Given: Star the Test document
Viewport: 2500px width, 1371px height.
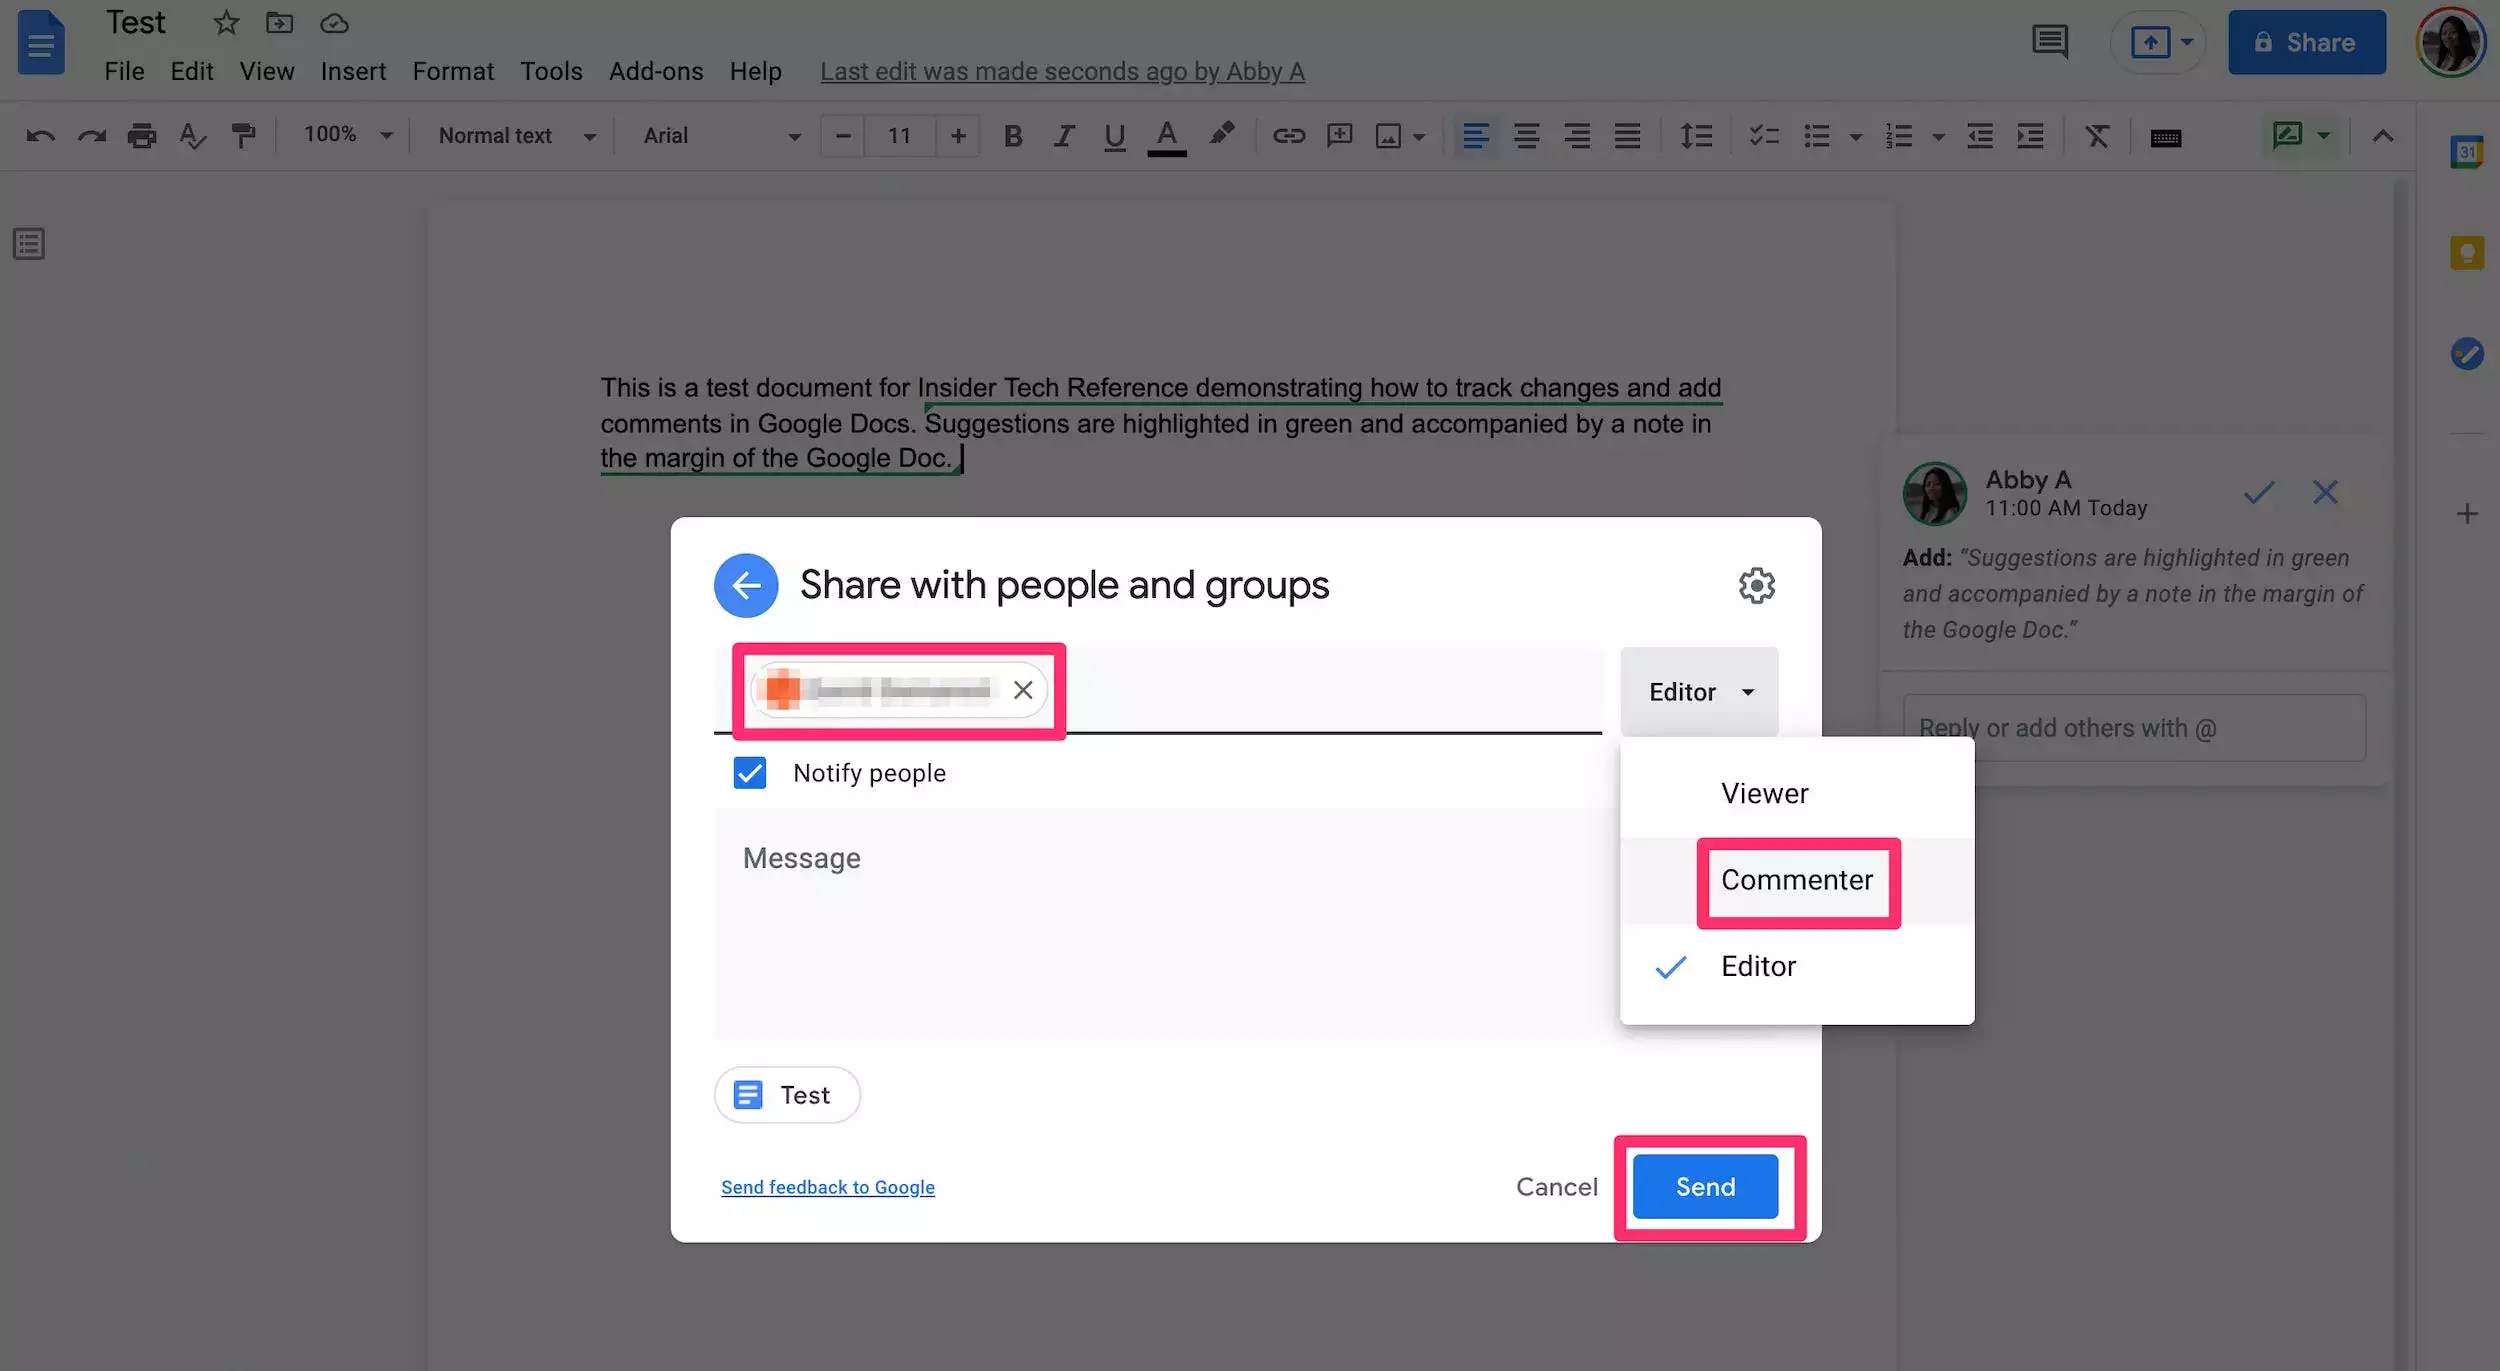Looking at the screenshot, I should (226, 23).
